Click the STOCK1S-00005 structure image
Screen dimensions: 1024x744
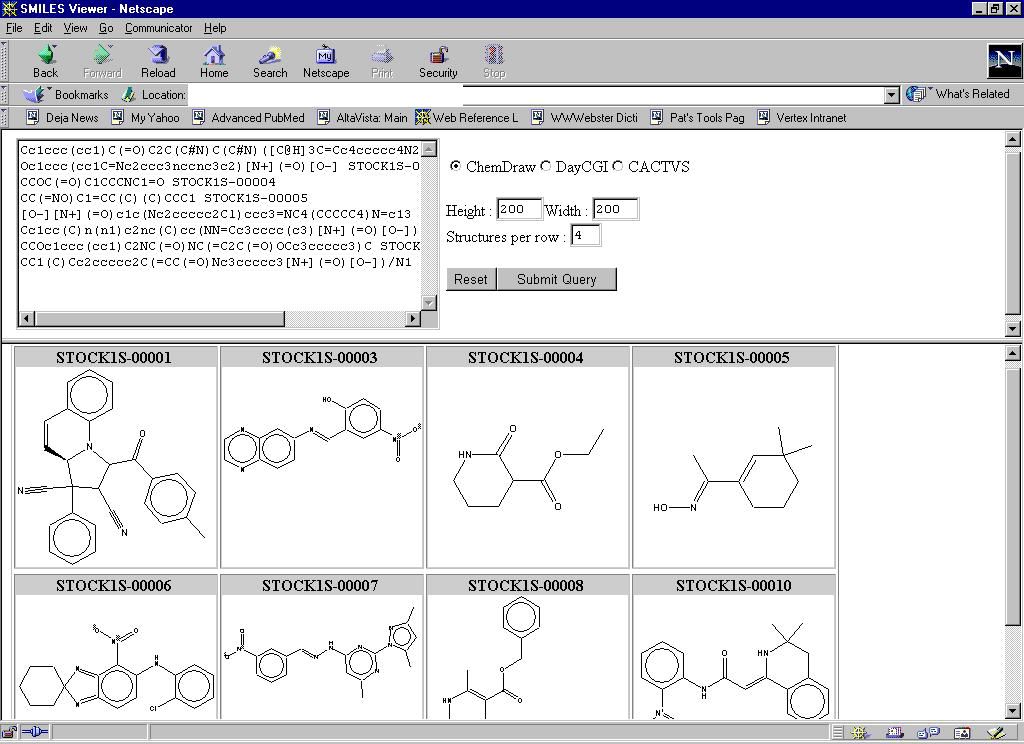click(734, 467)
